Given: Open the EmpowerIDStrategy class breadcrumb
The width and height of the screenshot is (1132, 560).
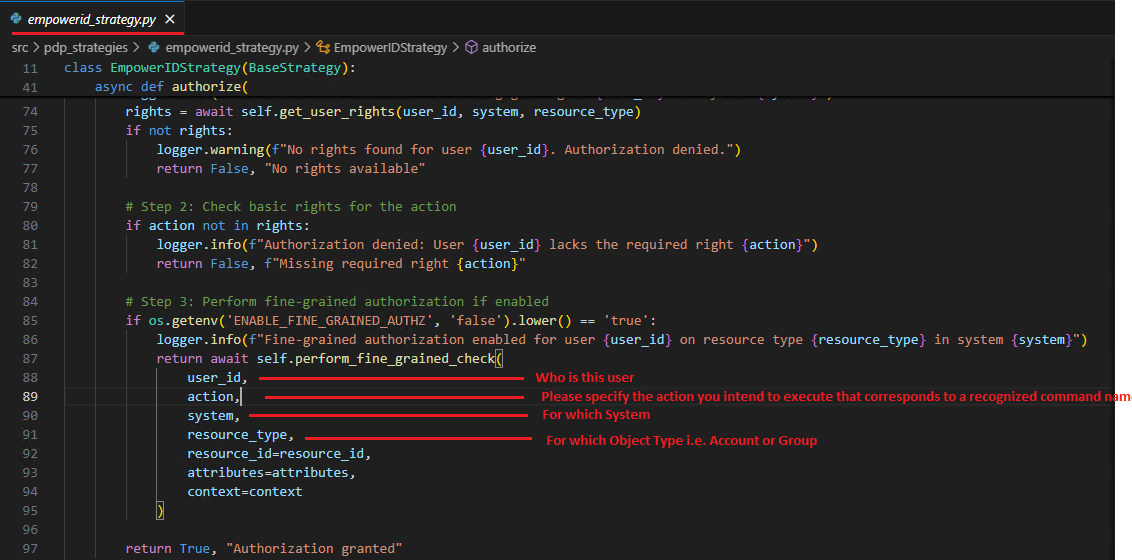Looking at the screenshot, I should [x=391, y=48].
